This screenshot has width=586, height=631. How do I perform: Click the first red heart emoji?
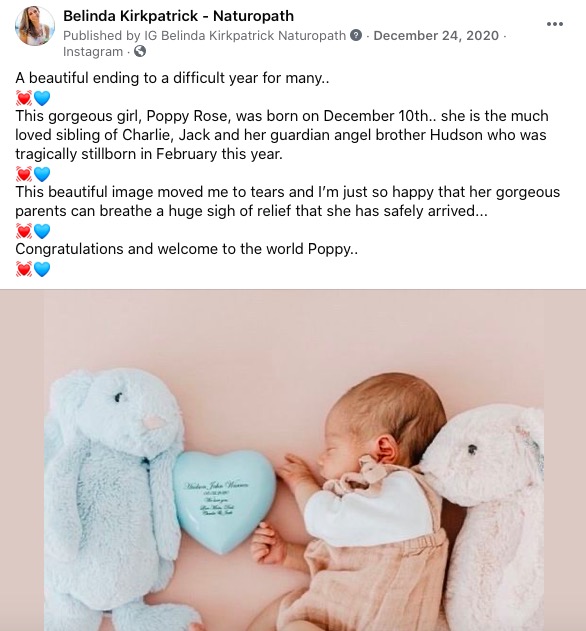tap(24, 98)
